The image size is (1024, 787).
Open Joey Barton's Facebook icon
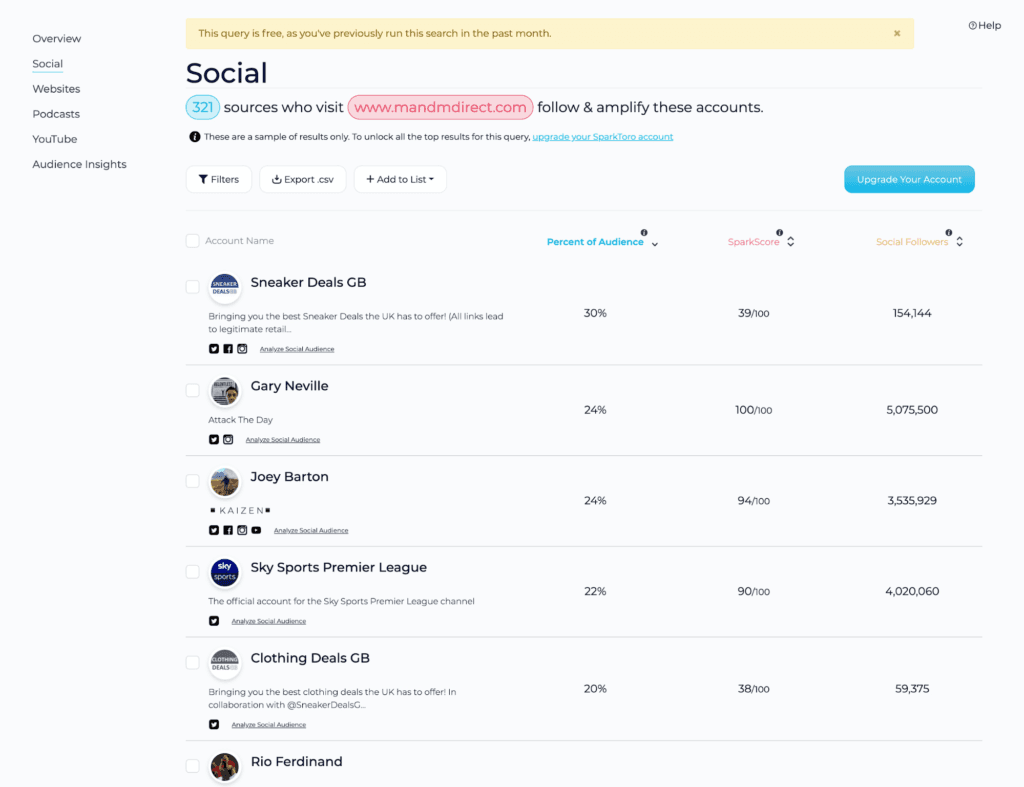point(228,530)
